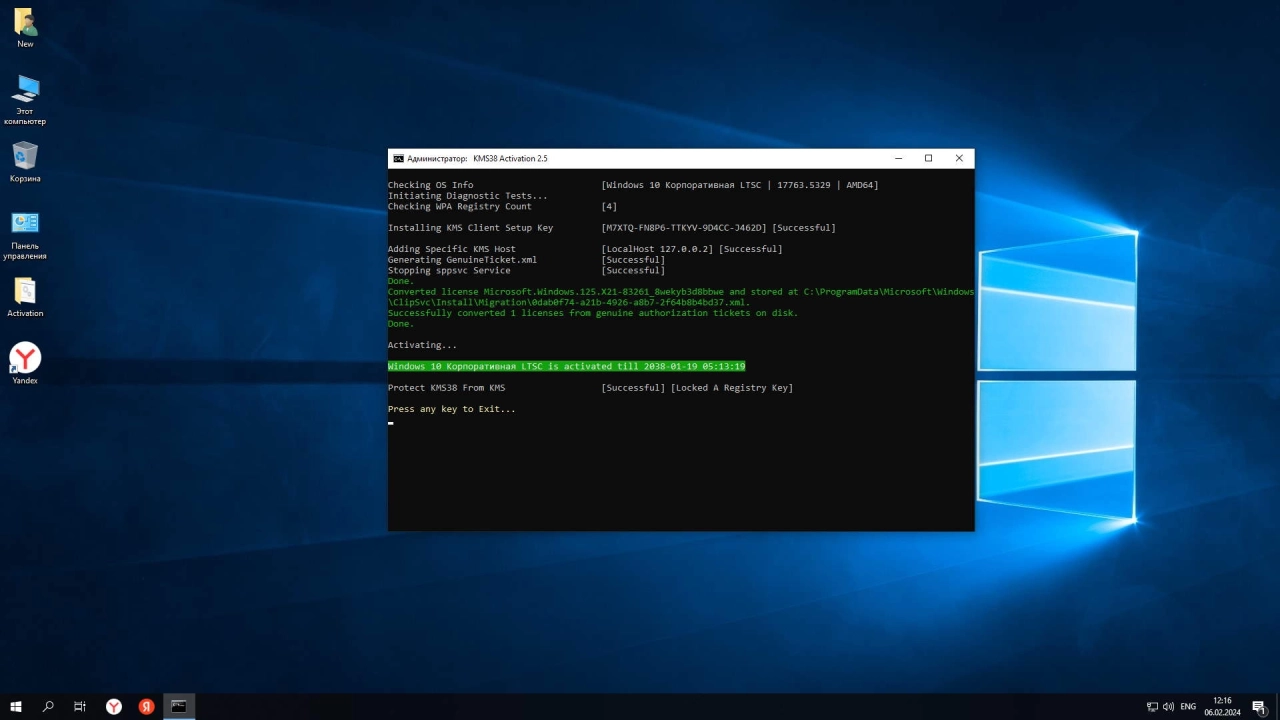Open the Windows Start menu
The height and width of the screenshot is (720, 1280).
(x=16, y=706)
